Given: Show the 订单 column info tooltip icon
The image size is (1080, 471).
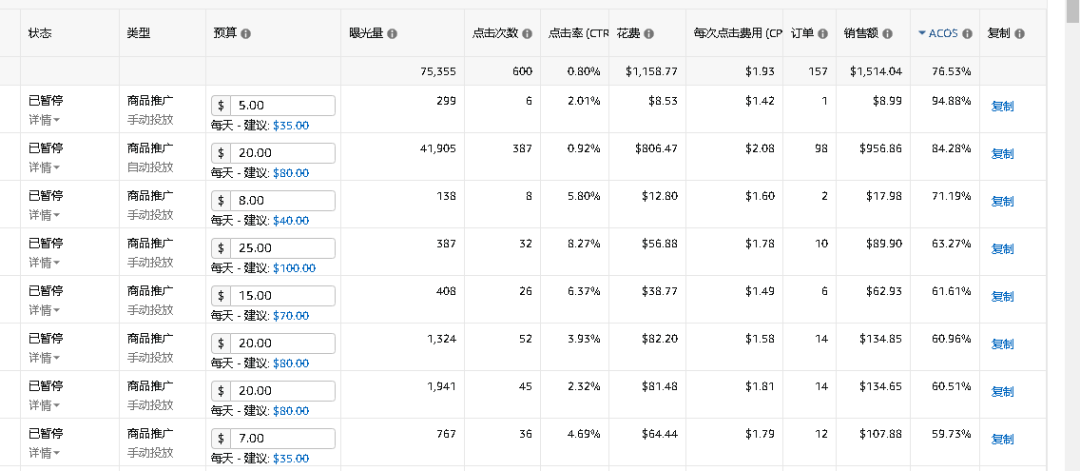Looking at the screenshot, I should (823, 34).
